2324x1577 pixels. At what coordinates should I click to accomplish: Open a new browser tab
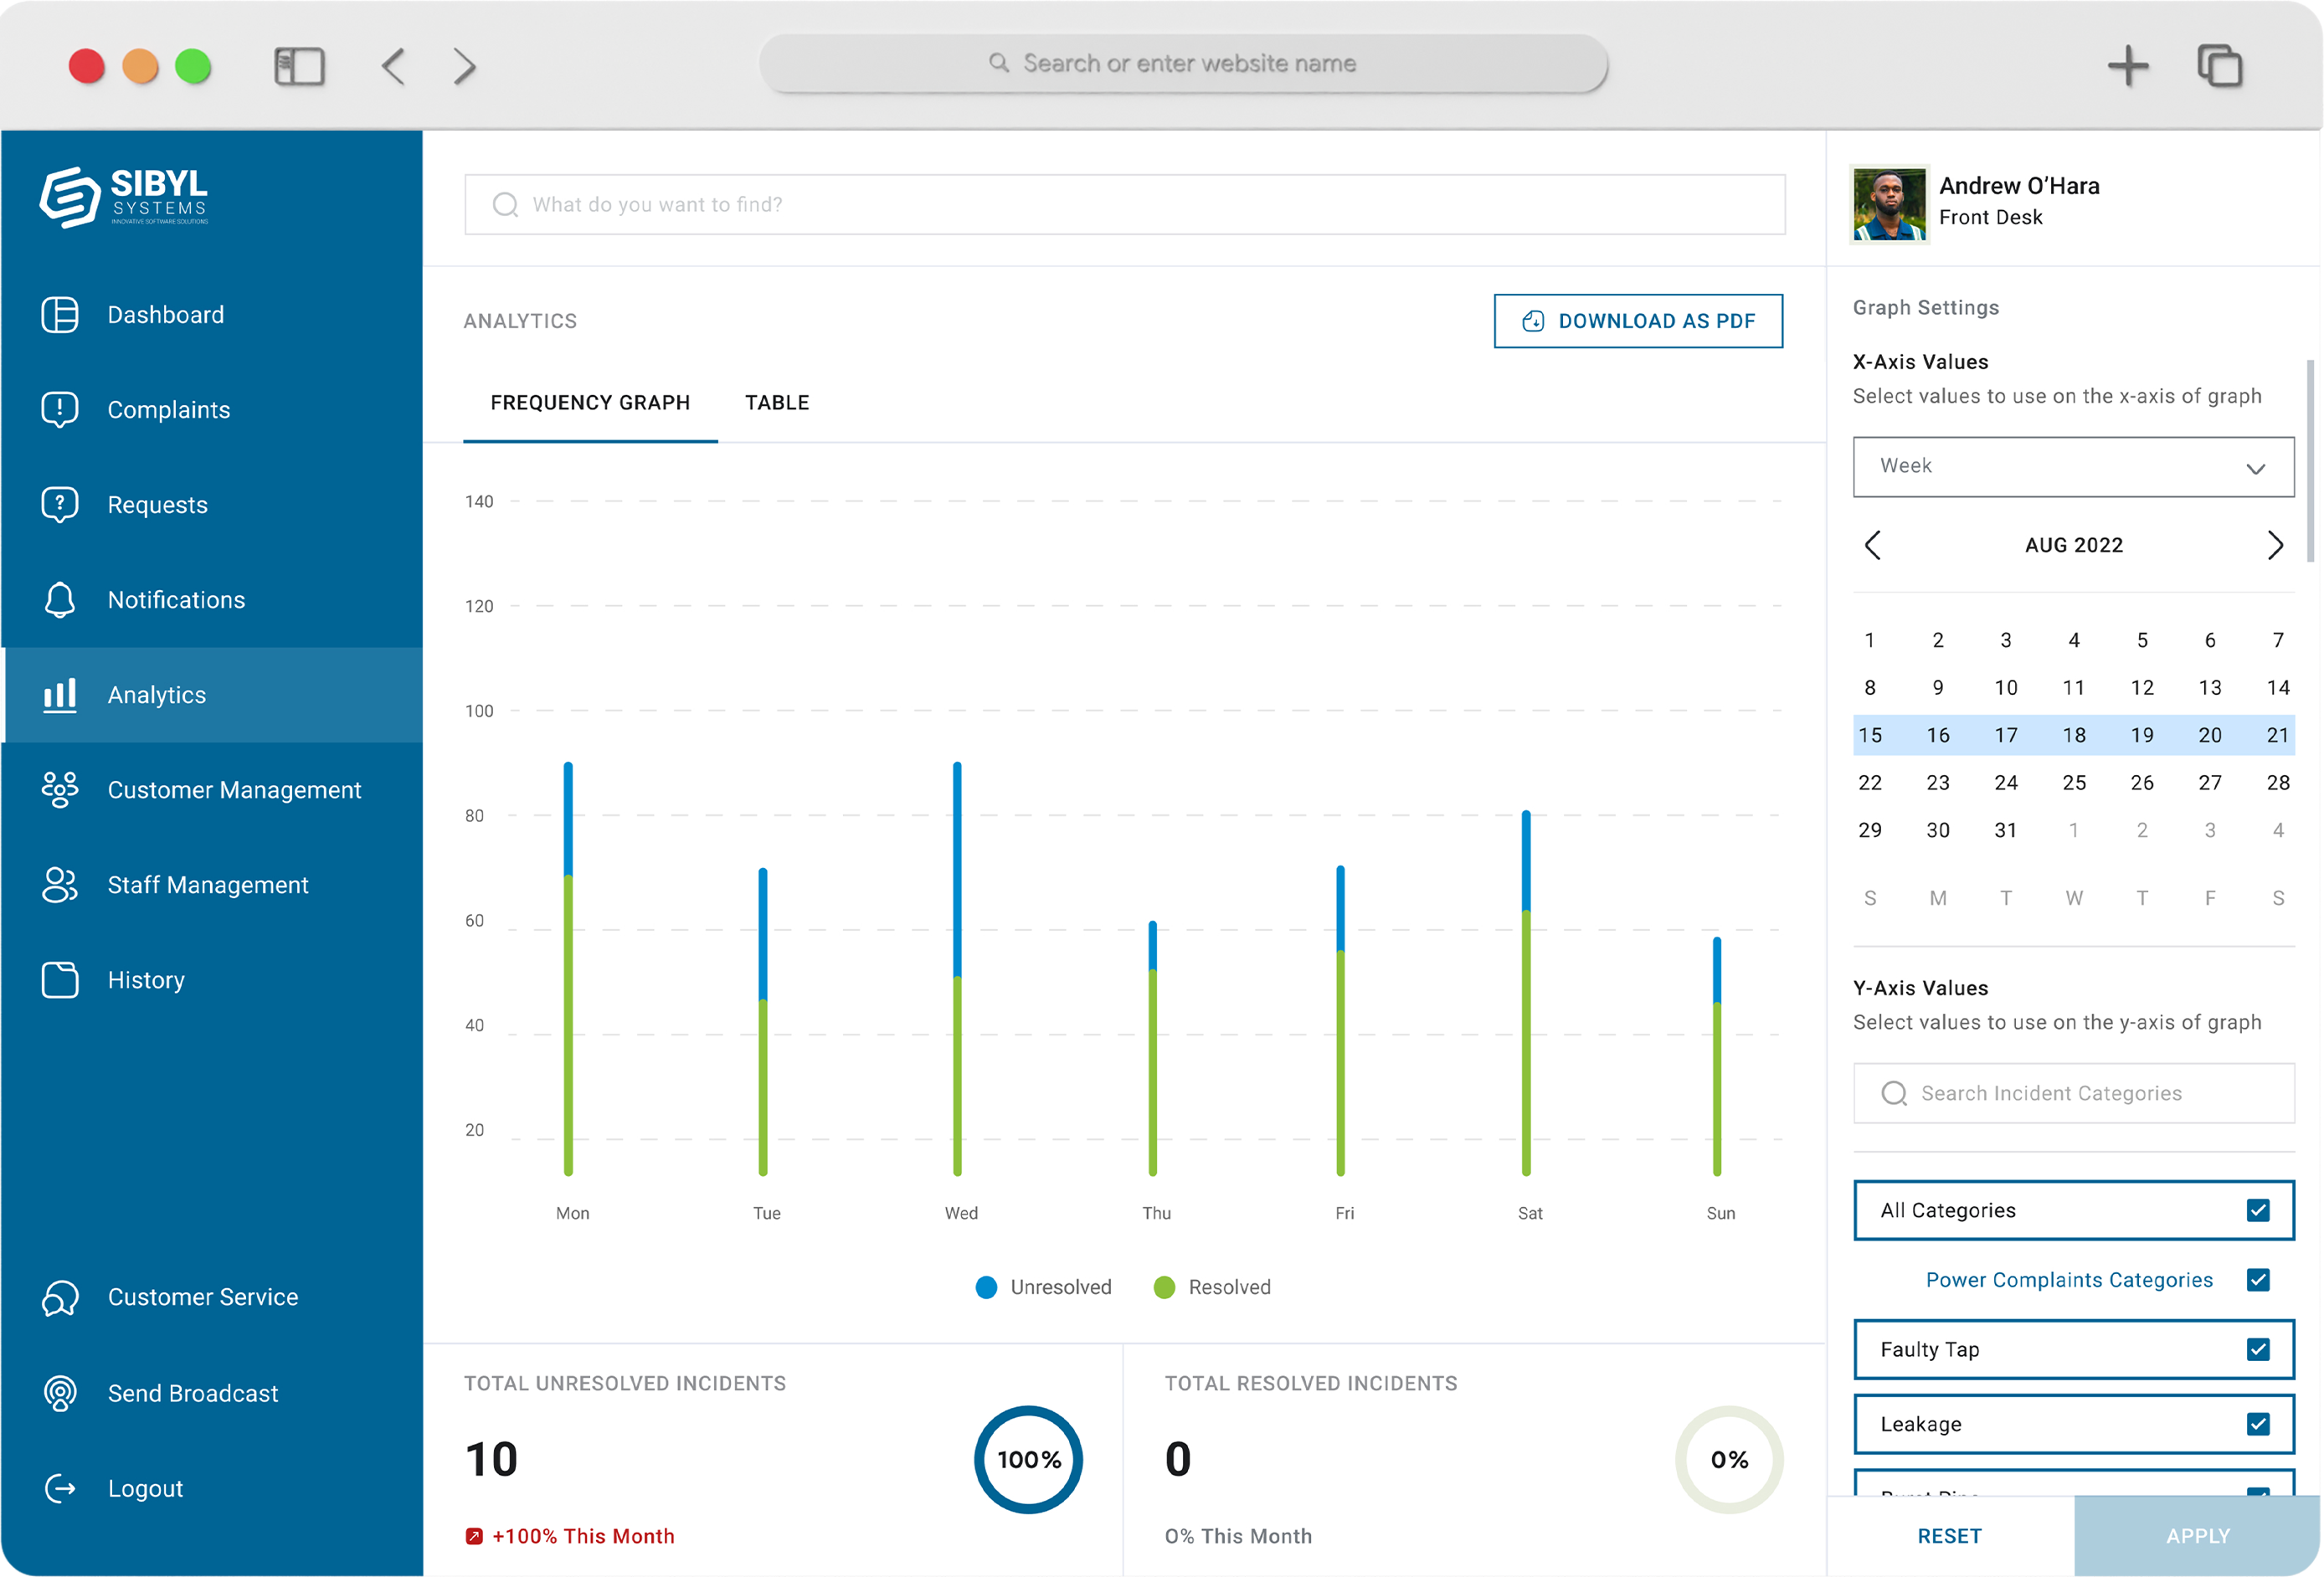click(x=2128, y=66)
